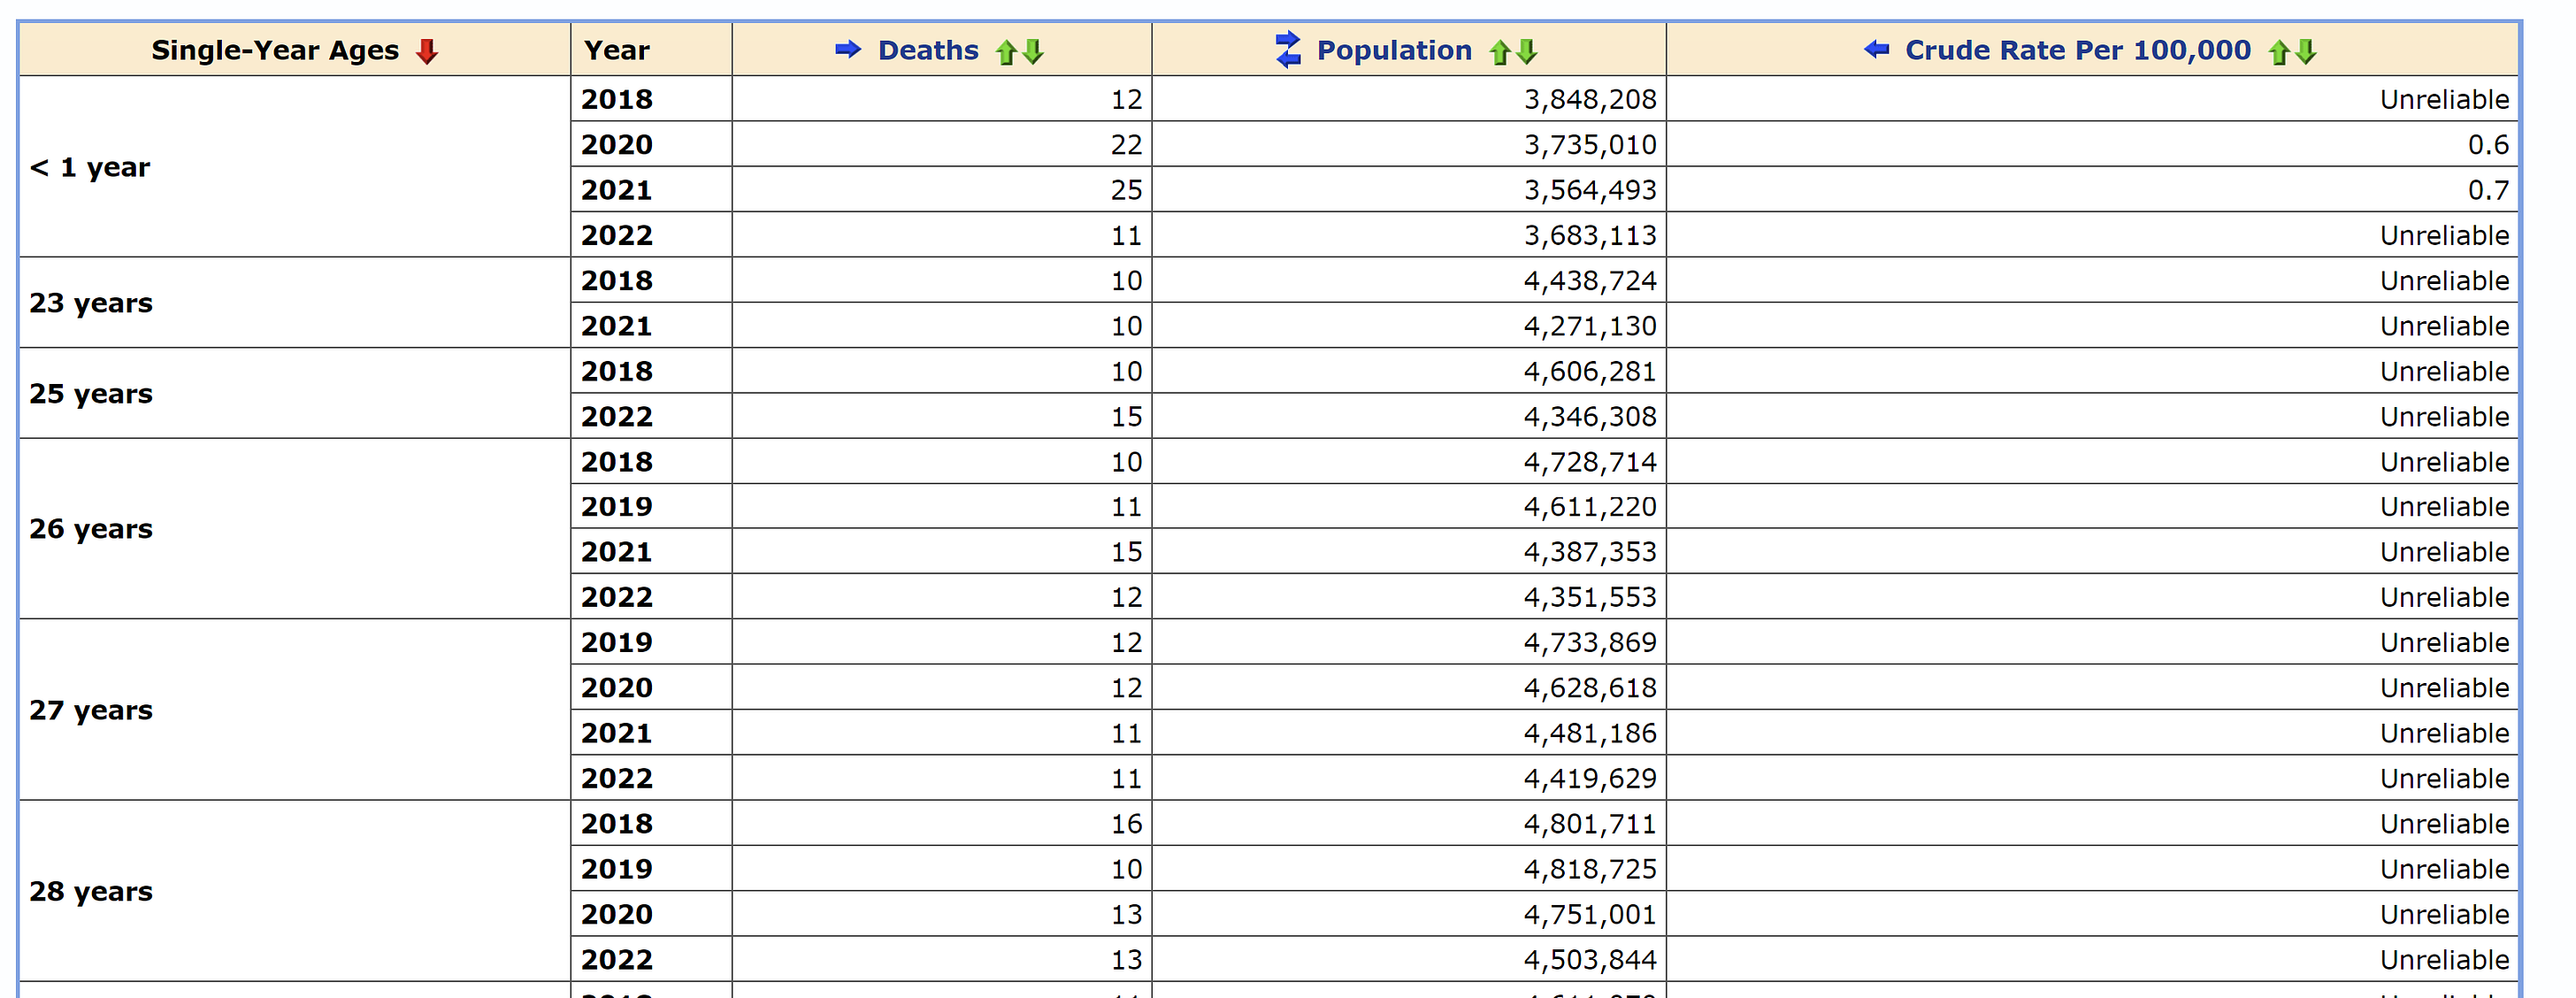Click the Population column header link
Image resolution: width=2576 pixels, height=998 pixels.
(1393, 50)
